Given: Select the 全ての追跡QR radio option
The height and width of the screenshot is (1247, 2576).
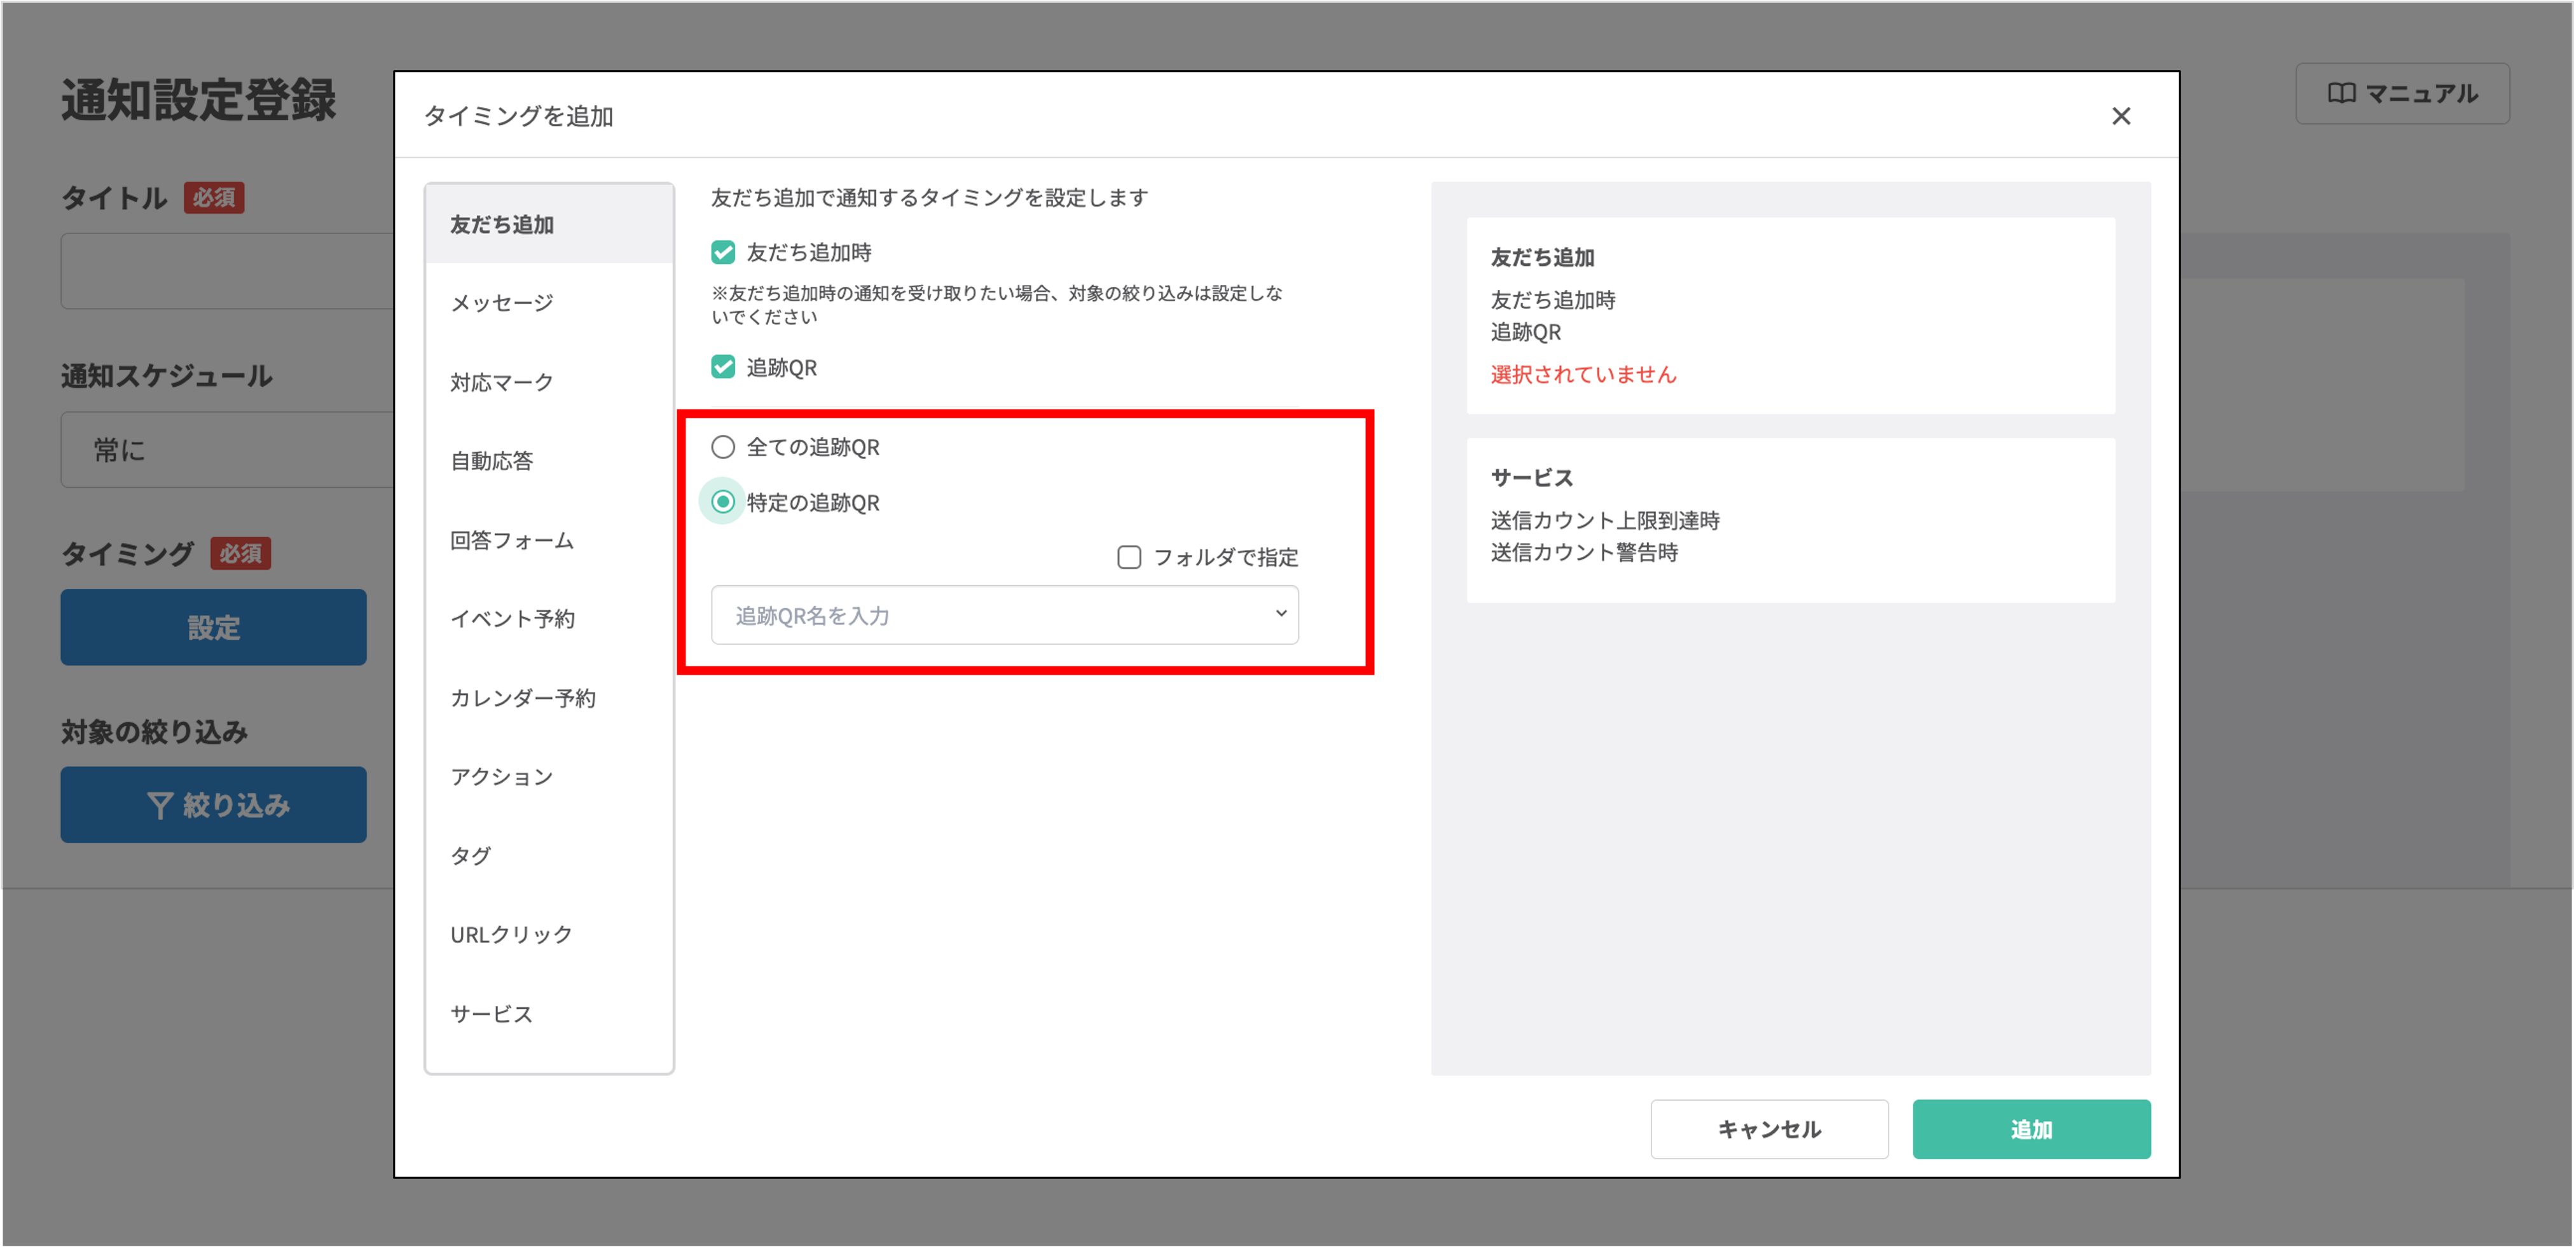Looking at the screenshot, I should point(723,447).
